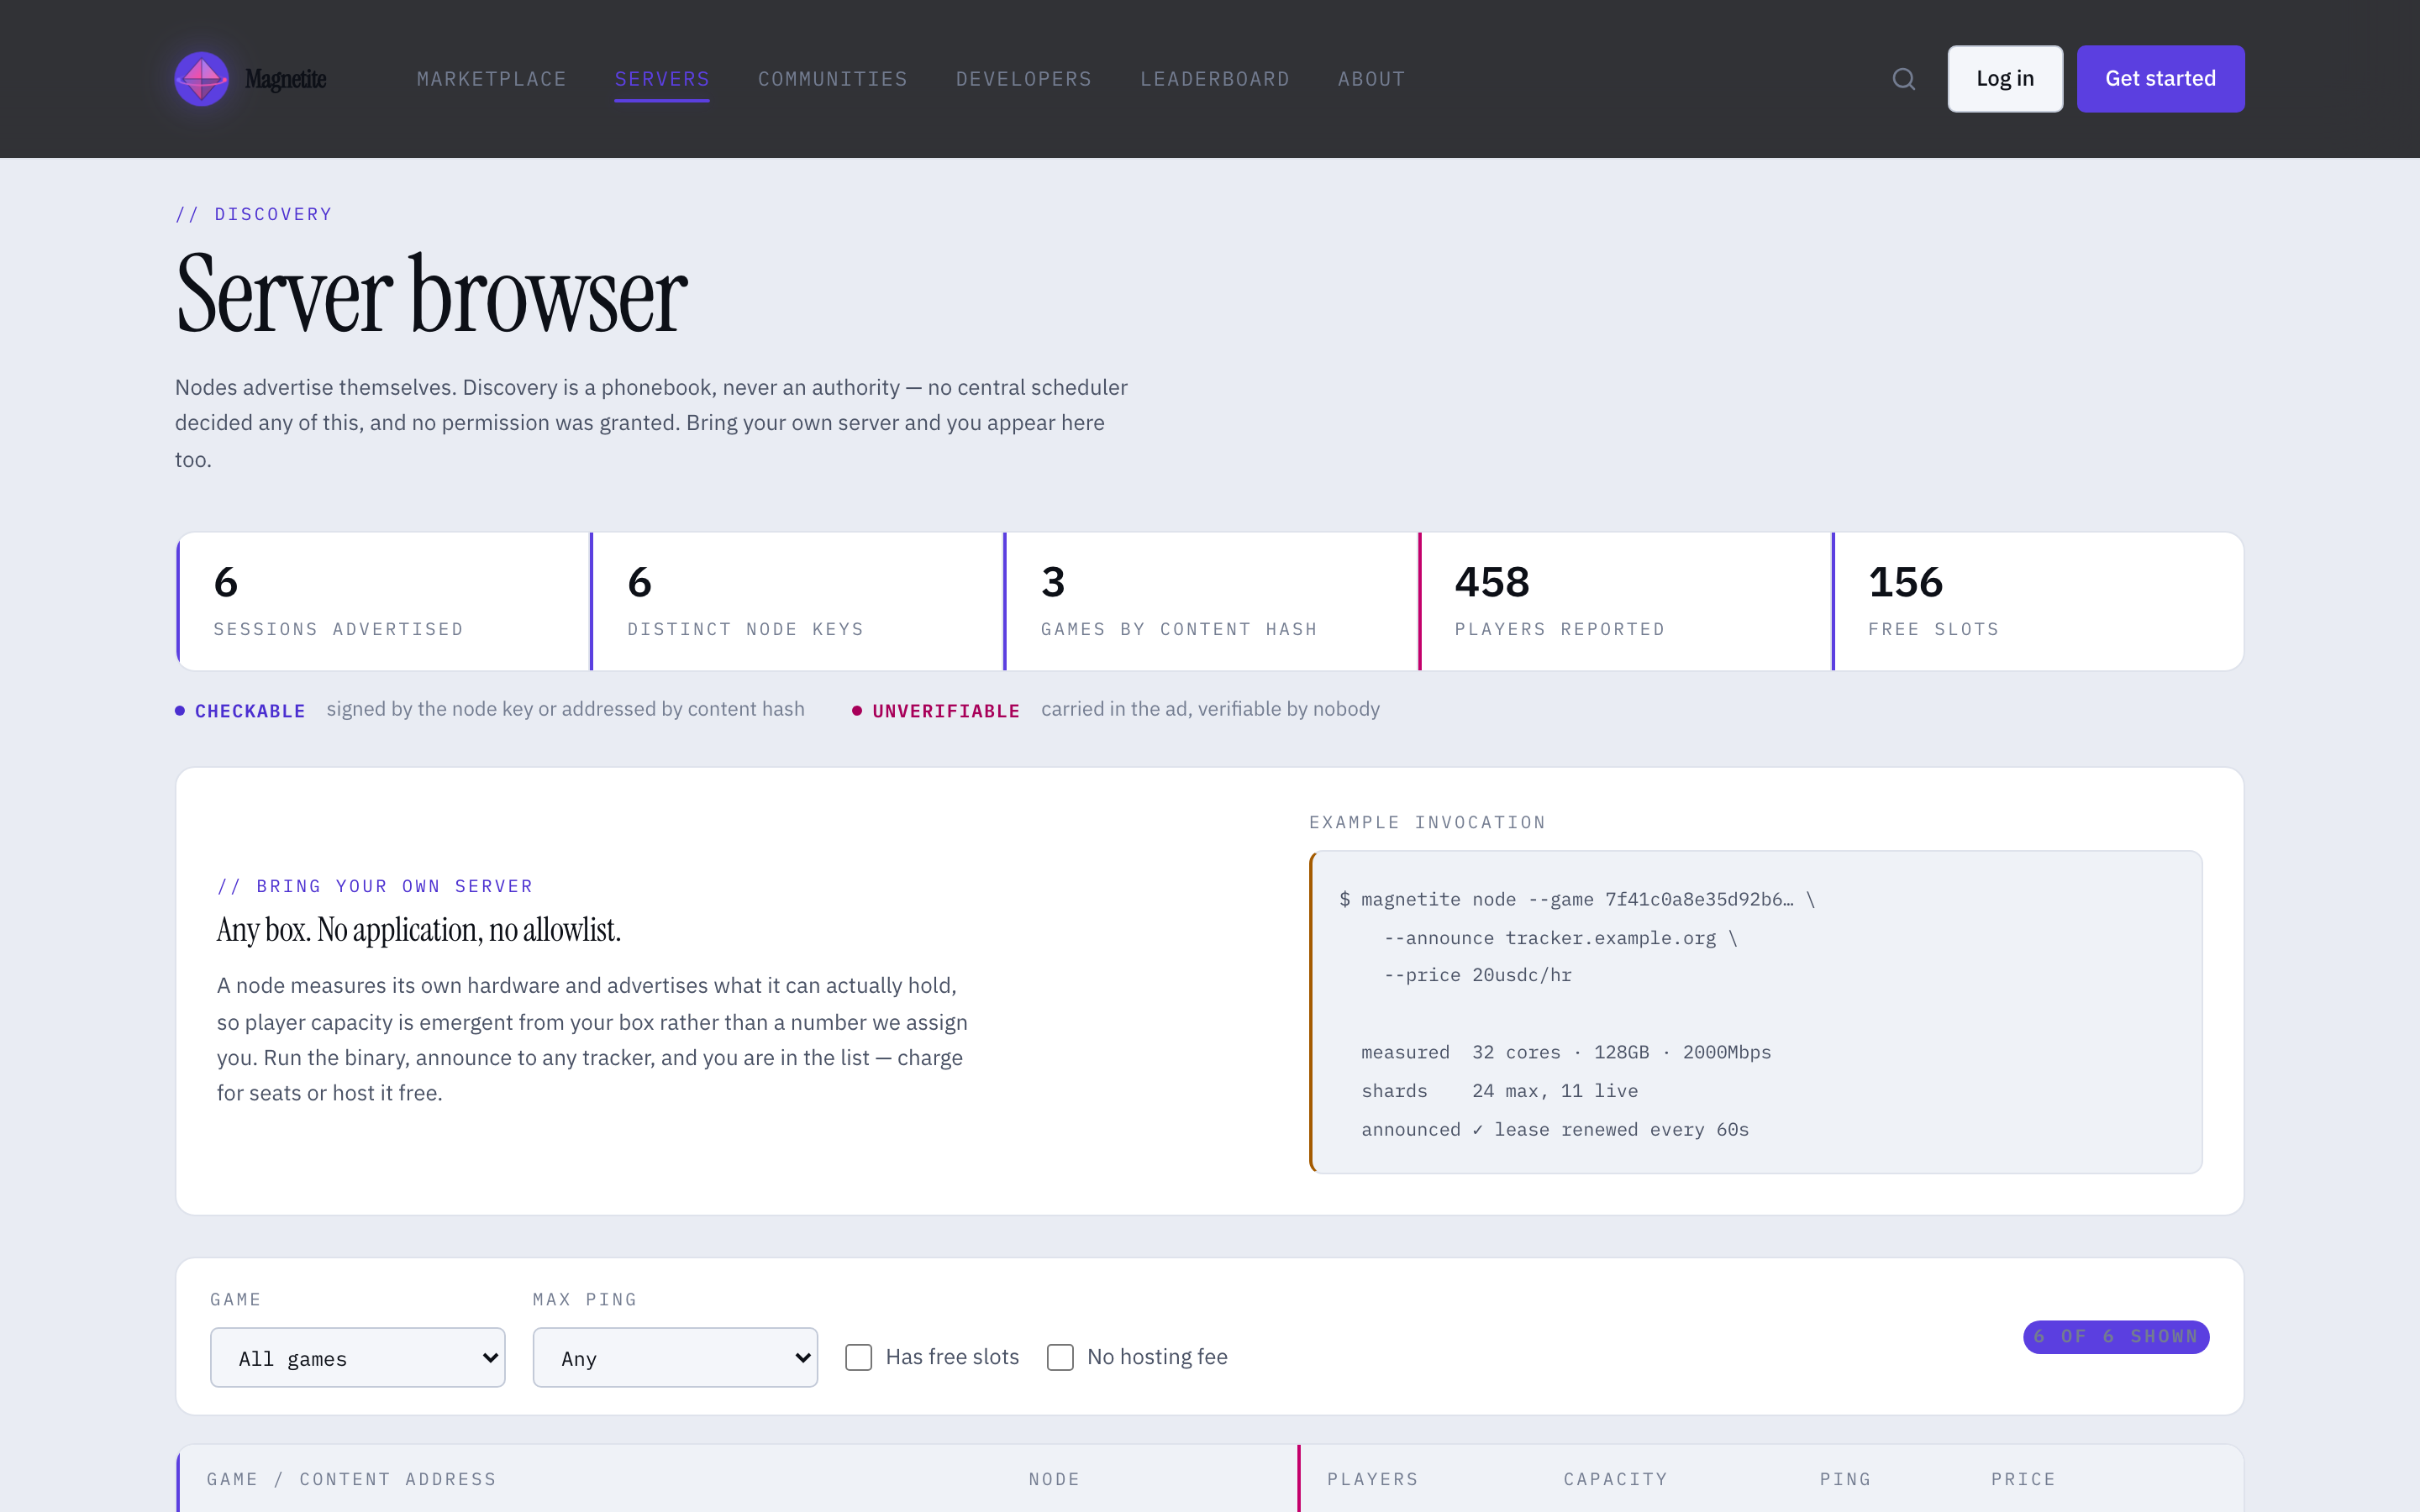This screenshot has width=2420, height=1512.
Task: Open the Developers nav item
Action: (x=1024, y=79)
